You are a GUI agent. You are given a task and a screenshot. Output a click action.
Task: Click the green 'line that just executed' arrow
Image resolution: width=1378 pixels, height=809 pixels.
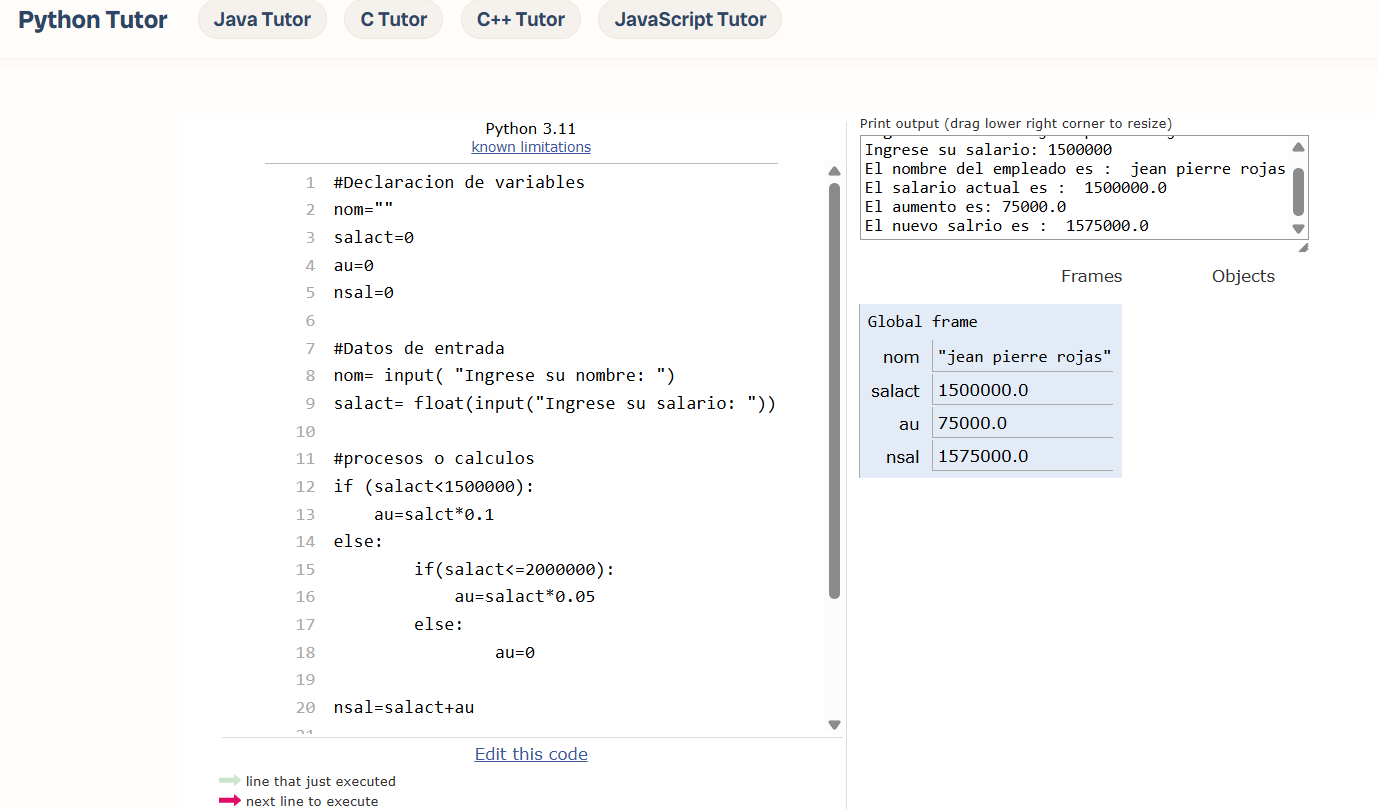[x=230, y=781]
